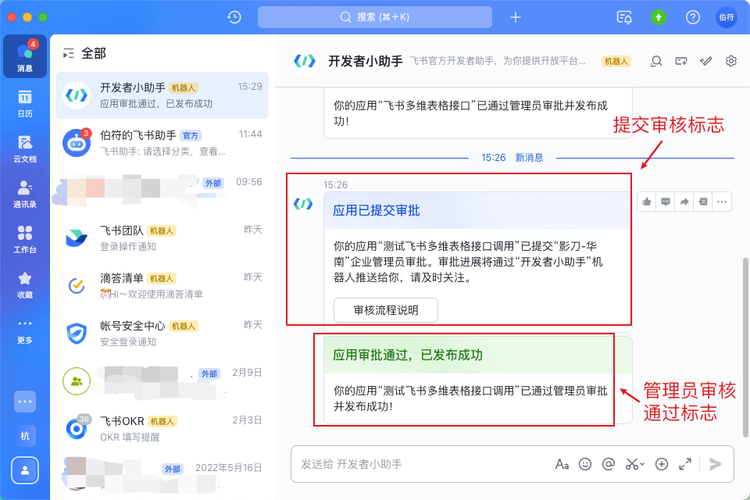Click the history clock icon in title bar
This screenshot has width=750, height=500.
[234, 18]
